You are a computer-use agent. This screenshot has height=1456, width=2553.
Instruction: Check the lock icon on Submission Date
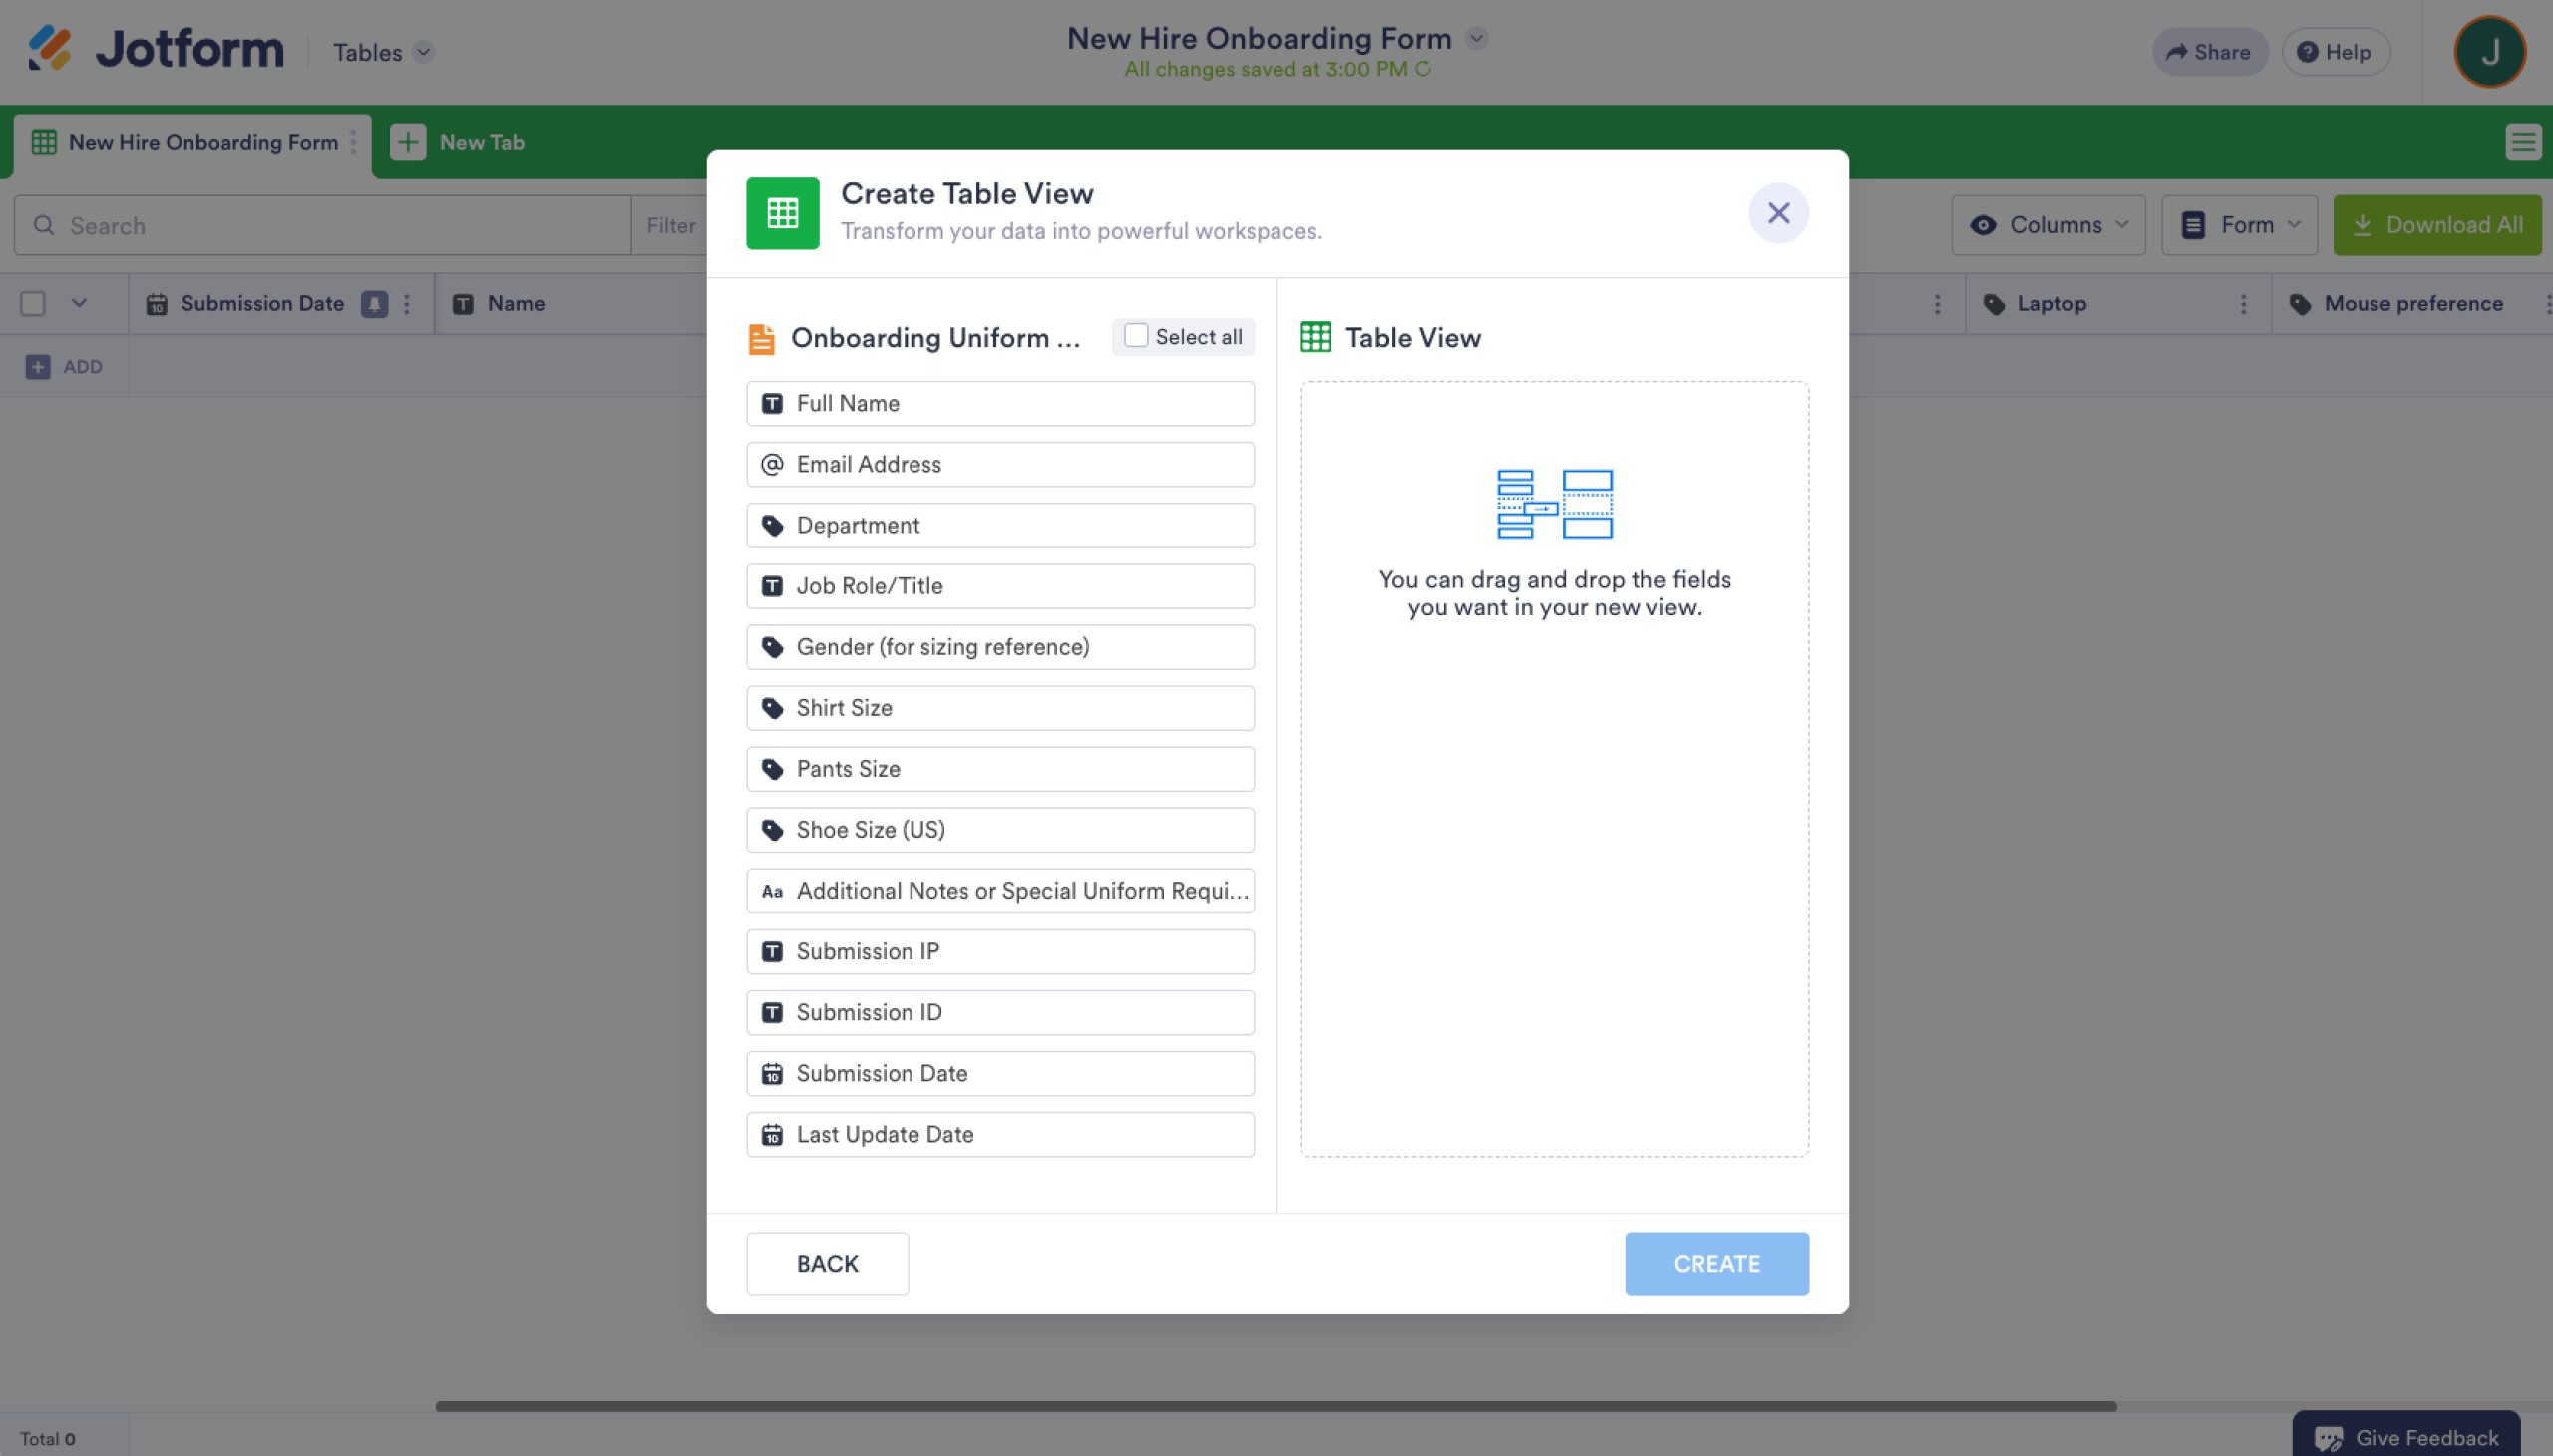pos(373,304)
